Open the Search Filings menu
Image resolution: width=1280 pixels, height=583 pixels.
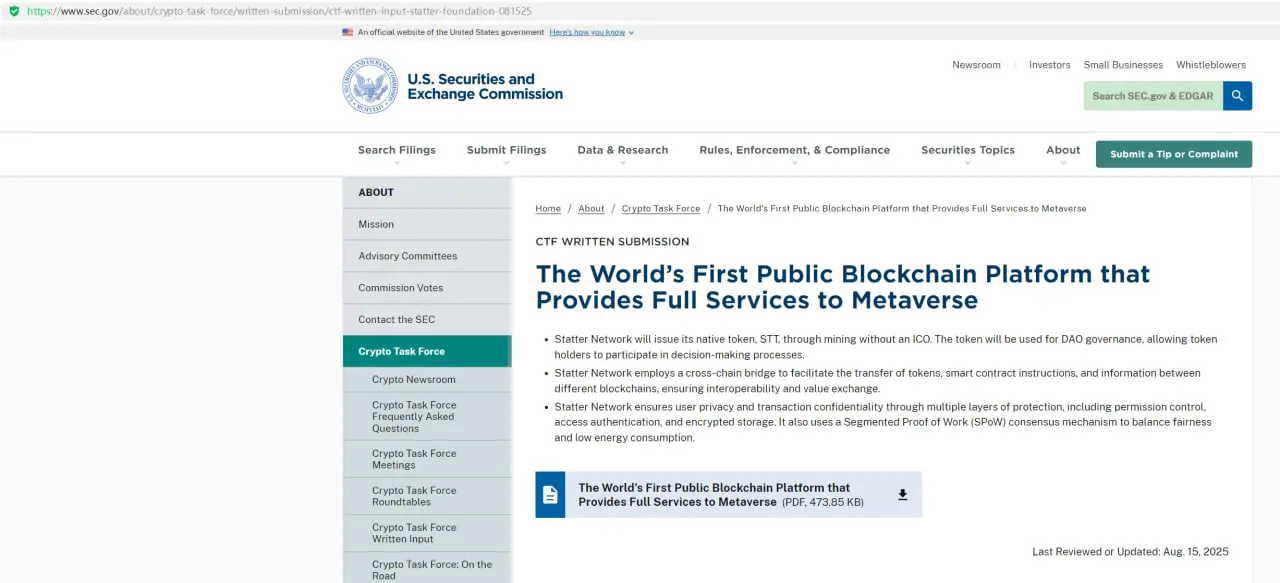pyautogui.click(x=397, y=150)
